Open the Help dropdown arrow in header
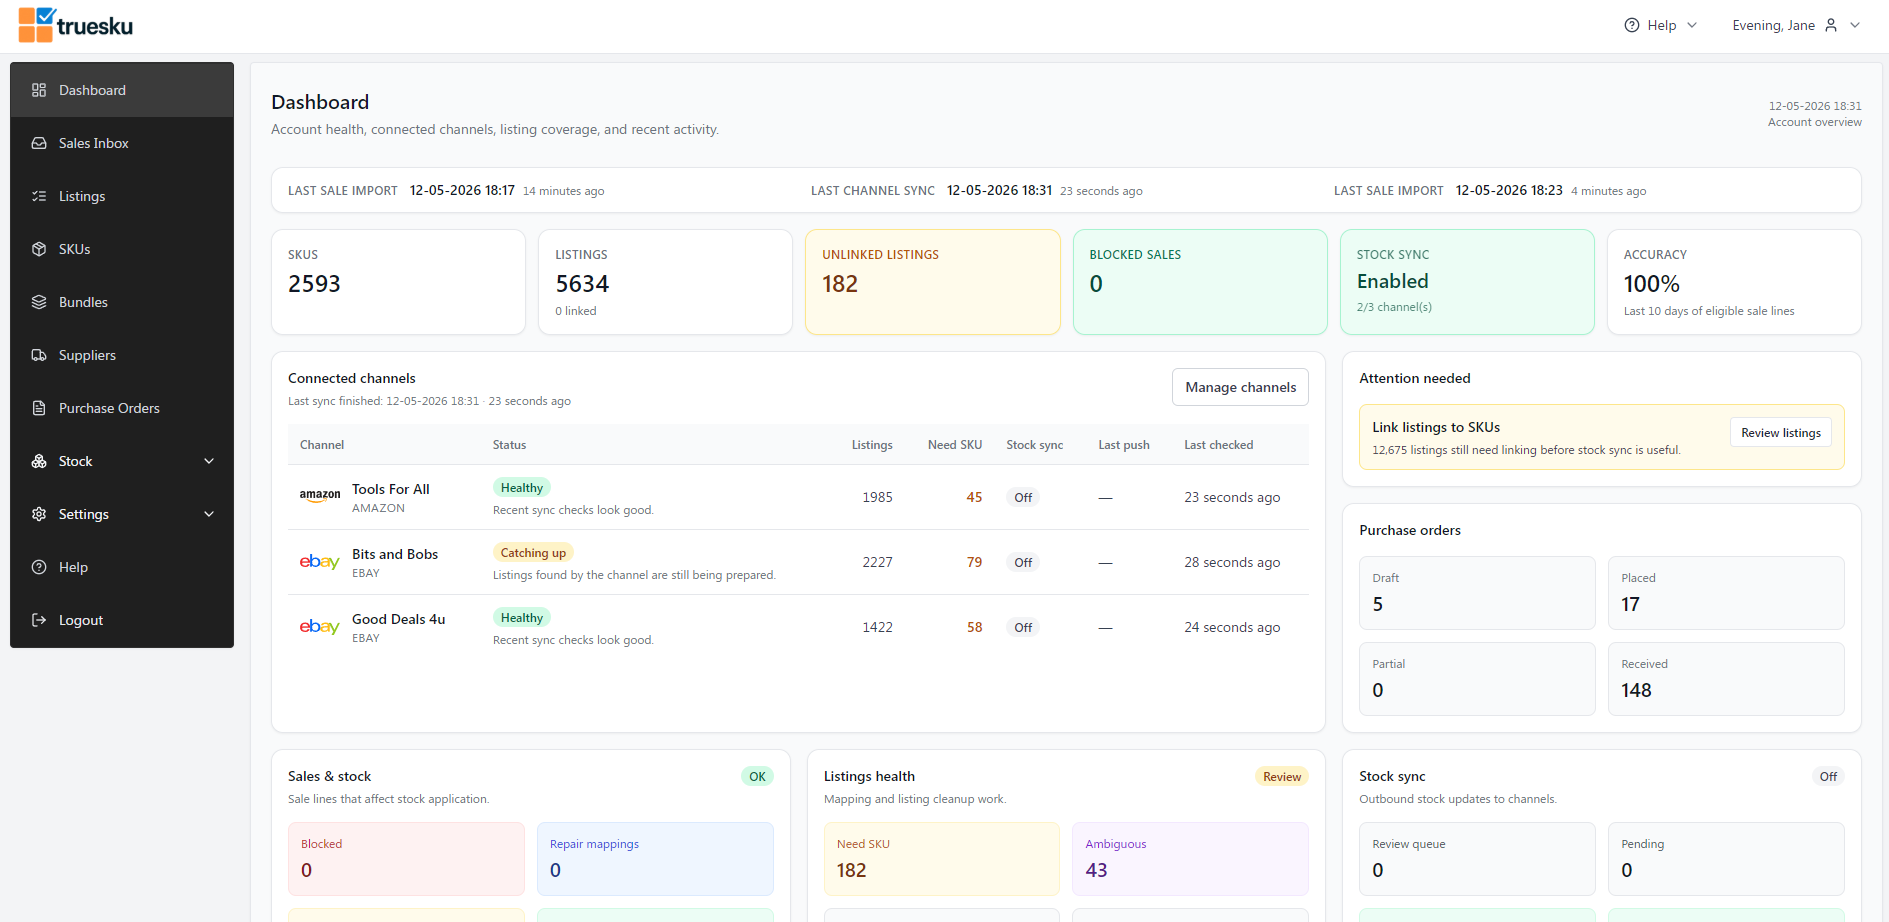The image size is (1889, 922). pos(1692,25)
